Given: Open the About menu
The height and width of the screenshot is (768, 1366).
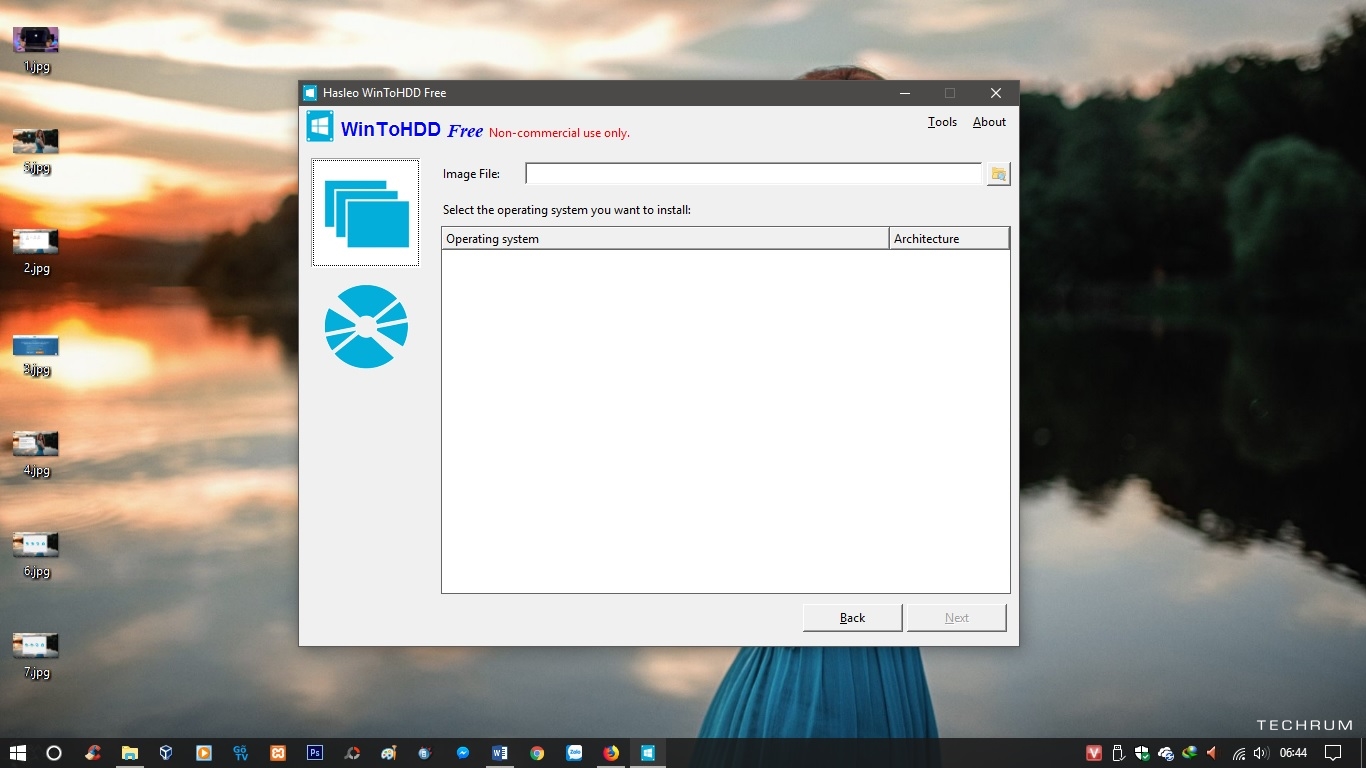Looking at the screenshot, I should click(x=989, y=122).
